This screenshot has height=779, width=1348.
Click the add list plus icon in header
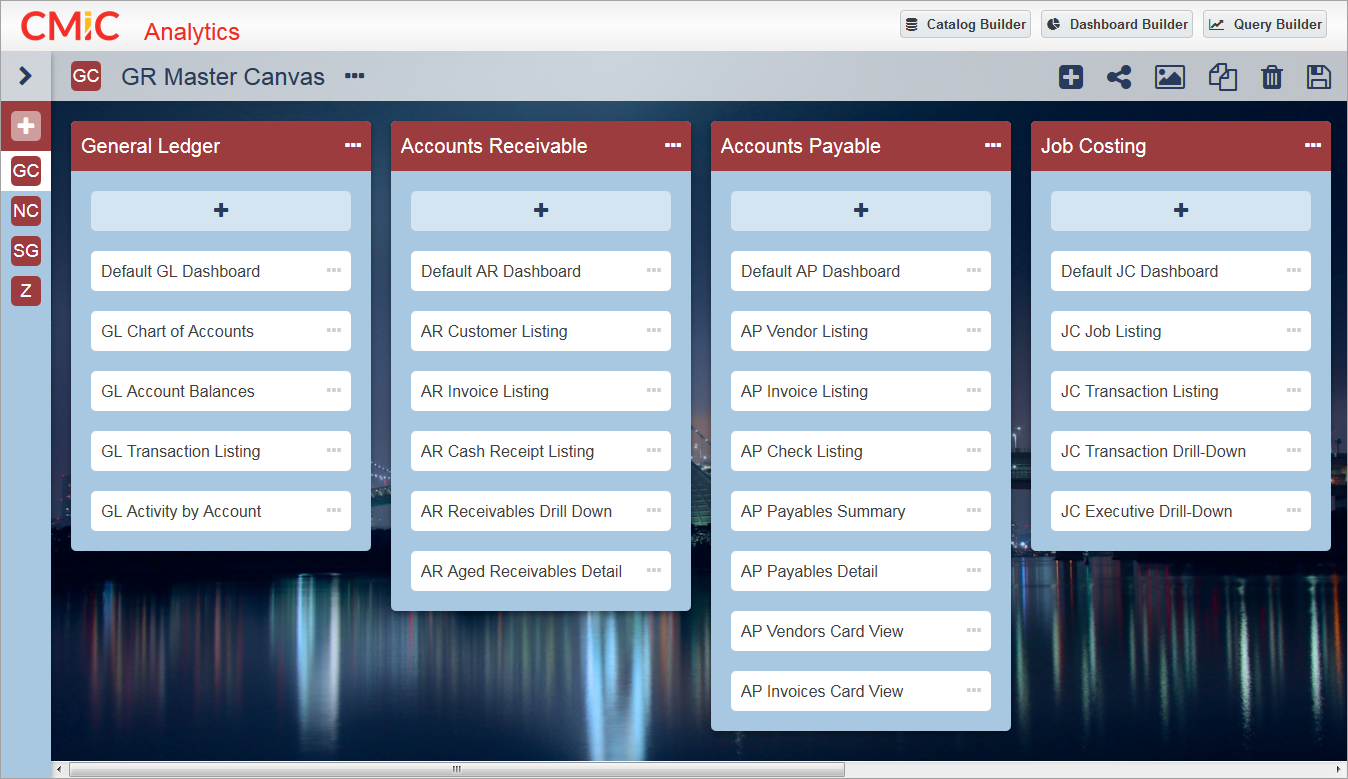pos(1071,77)
